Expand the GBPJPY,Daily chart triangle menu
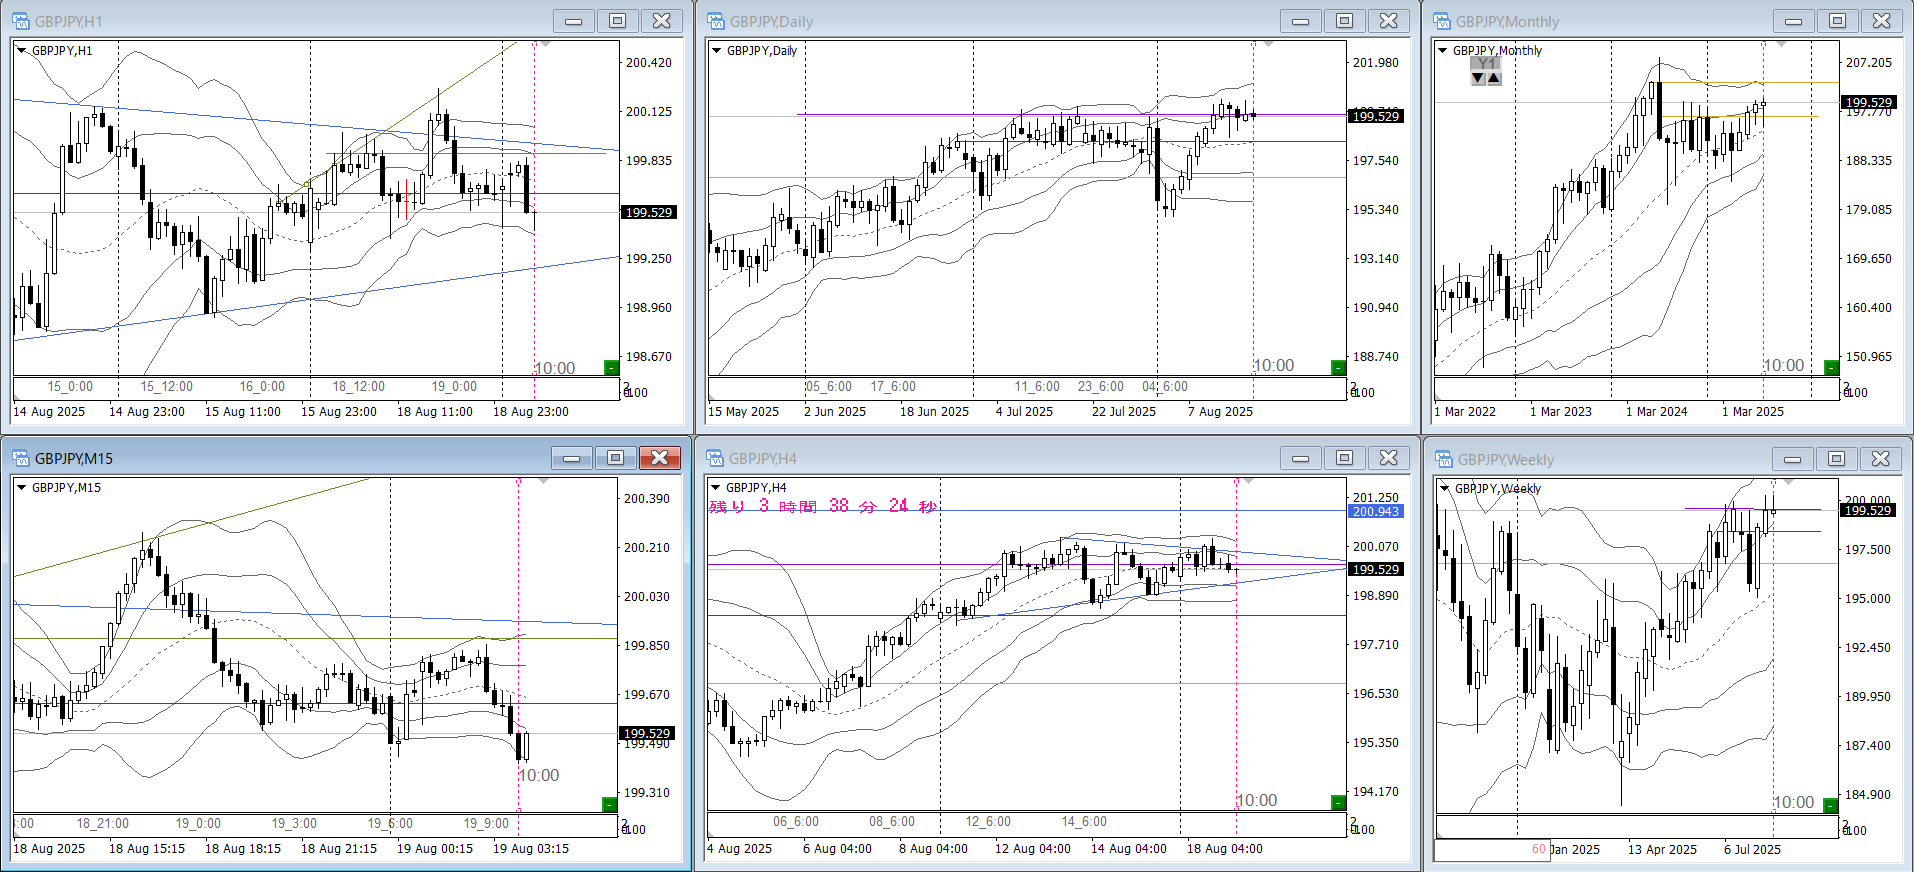Image resolution: width=1914 pixels, height=872 pixels. 716,50
